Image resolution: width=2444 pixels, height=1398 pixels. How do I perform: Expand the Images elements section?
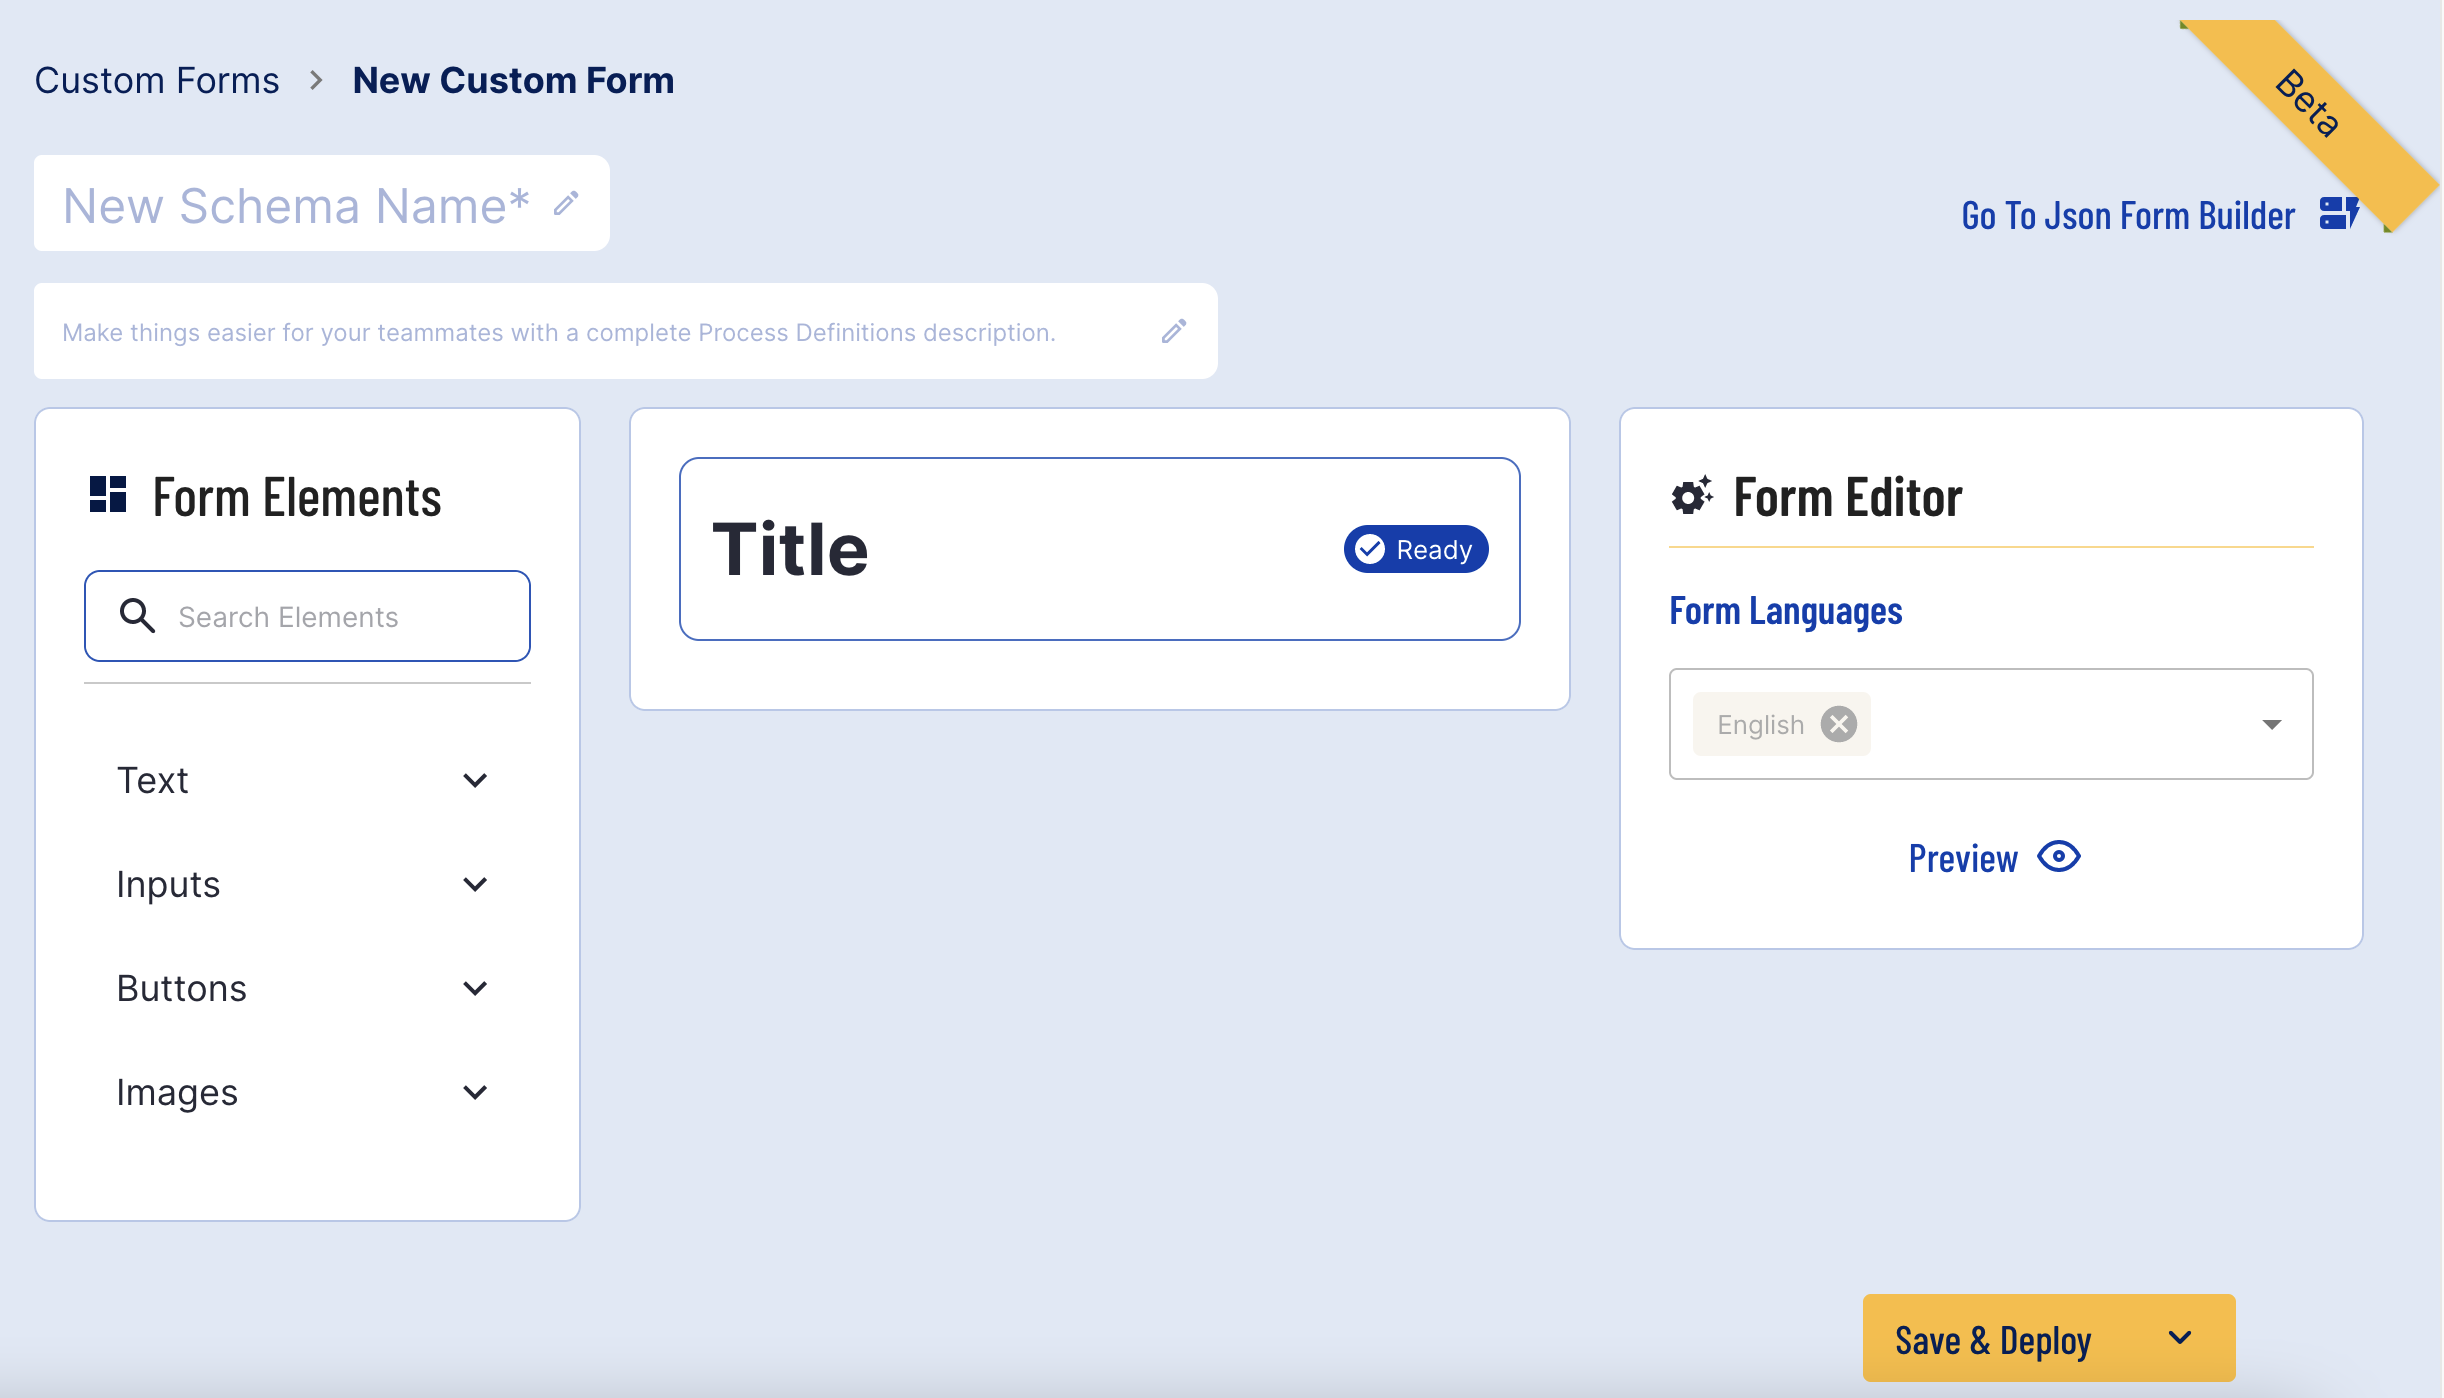coord(475,1092)
